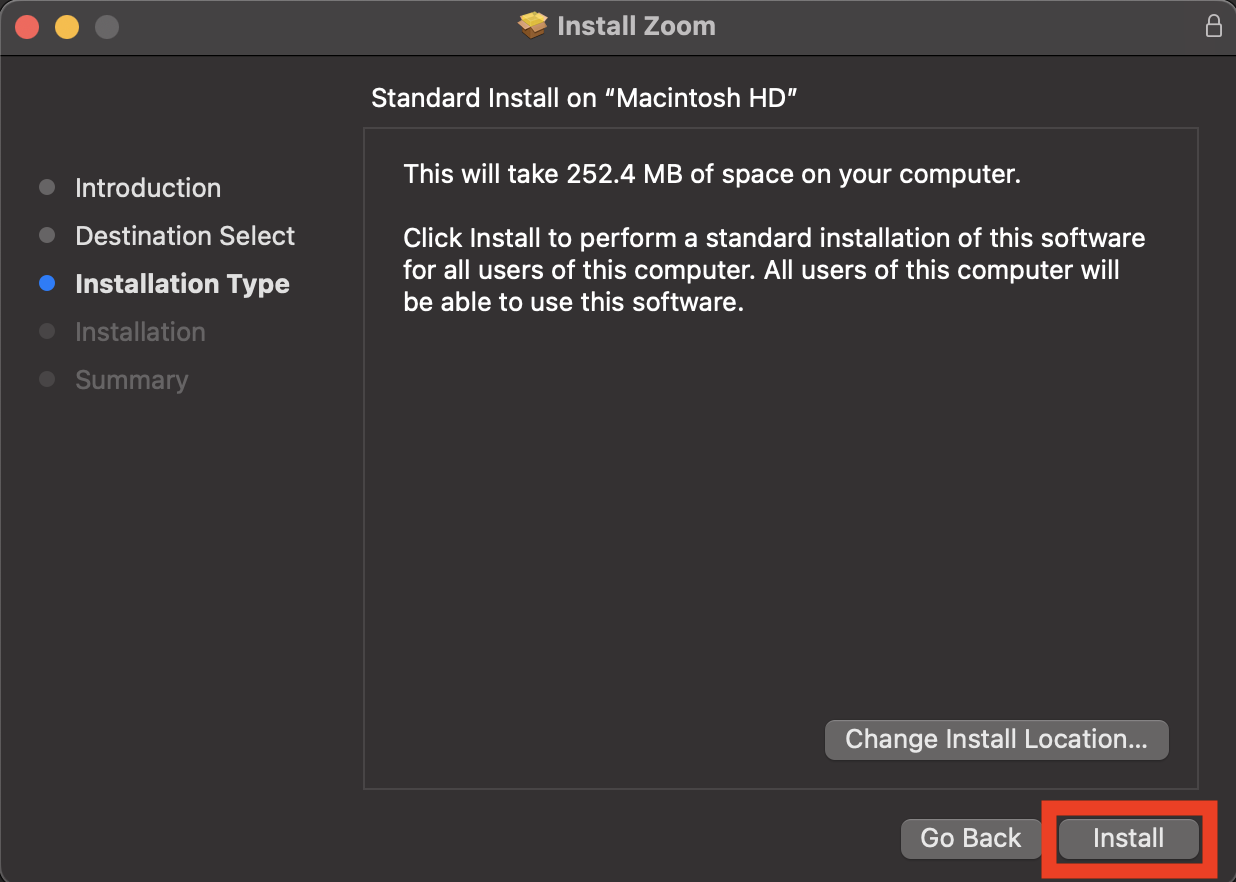Click the Standard Install on Macintosh HD heading
The width and height of the screenshot is (1236, 882).
point(584,98)
